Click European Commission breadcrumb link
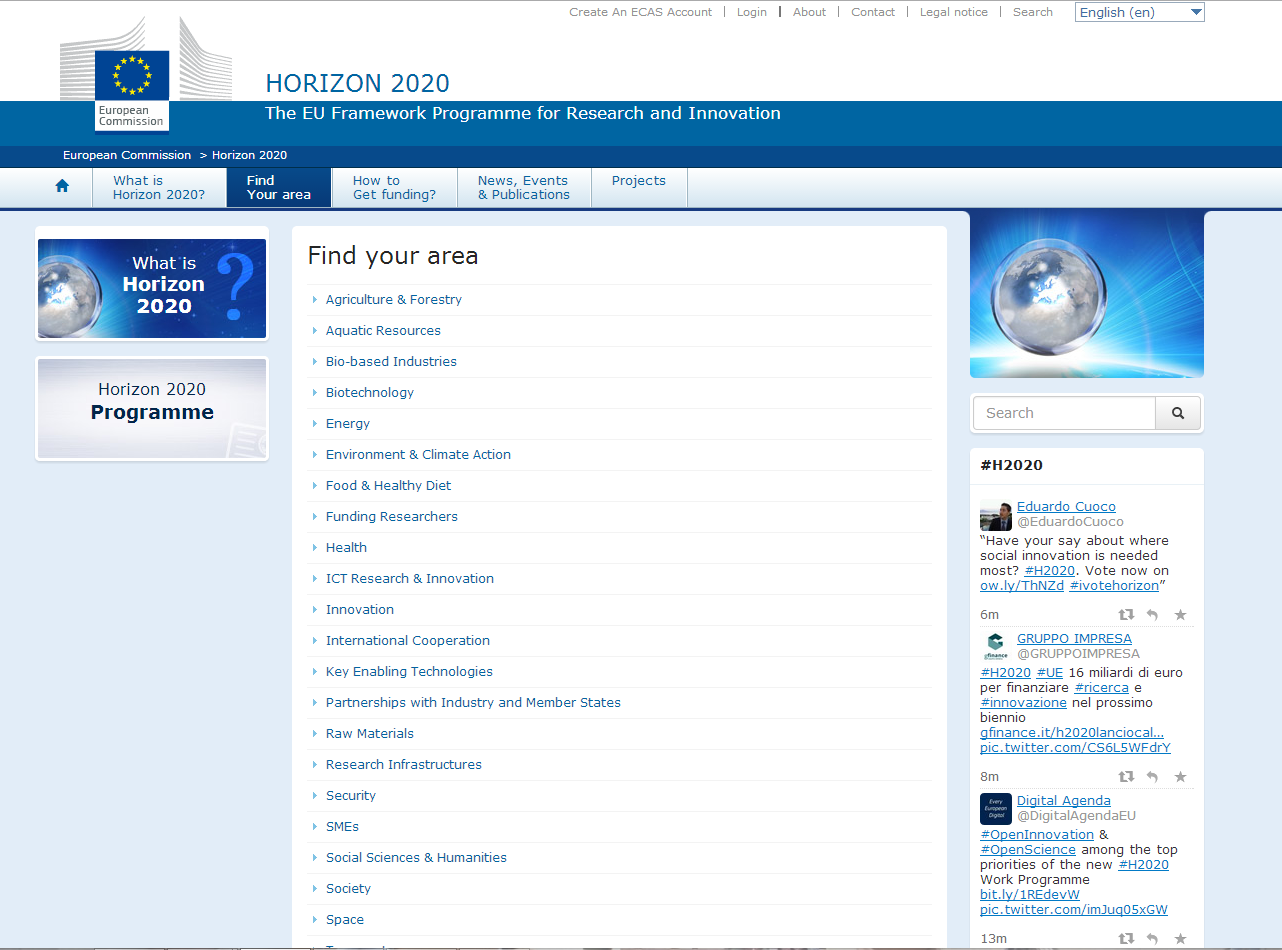Image resolution: width=1282 pixels, height=950 pixels. [127, 155]
